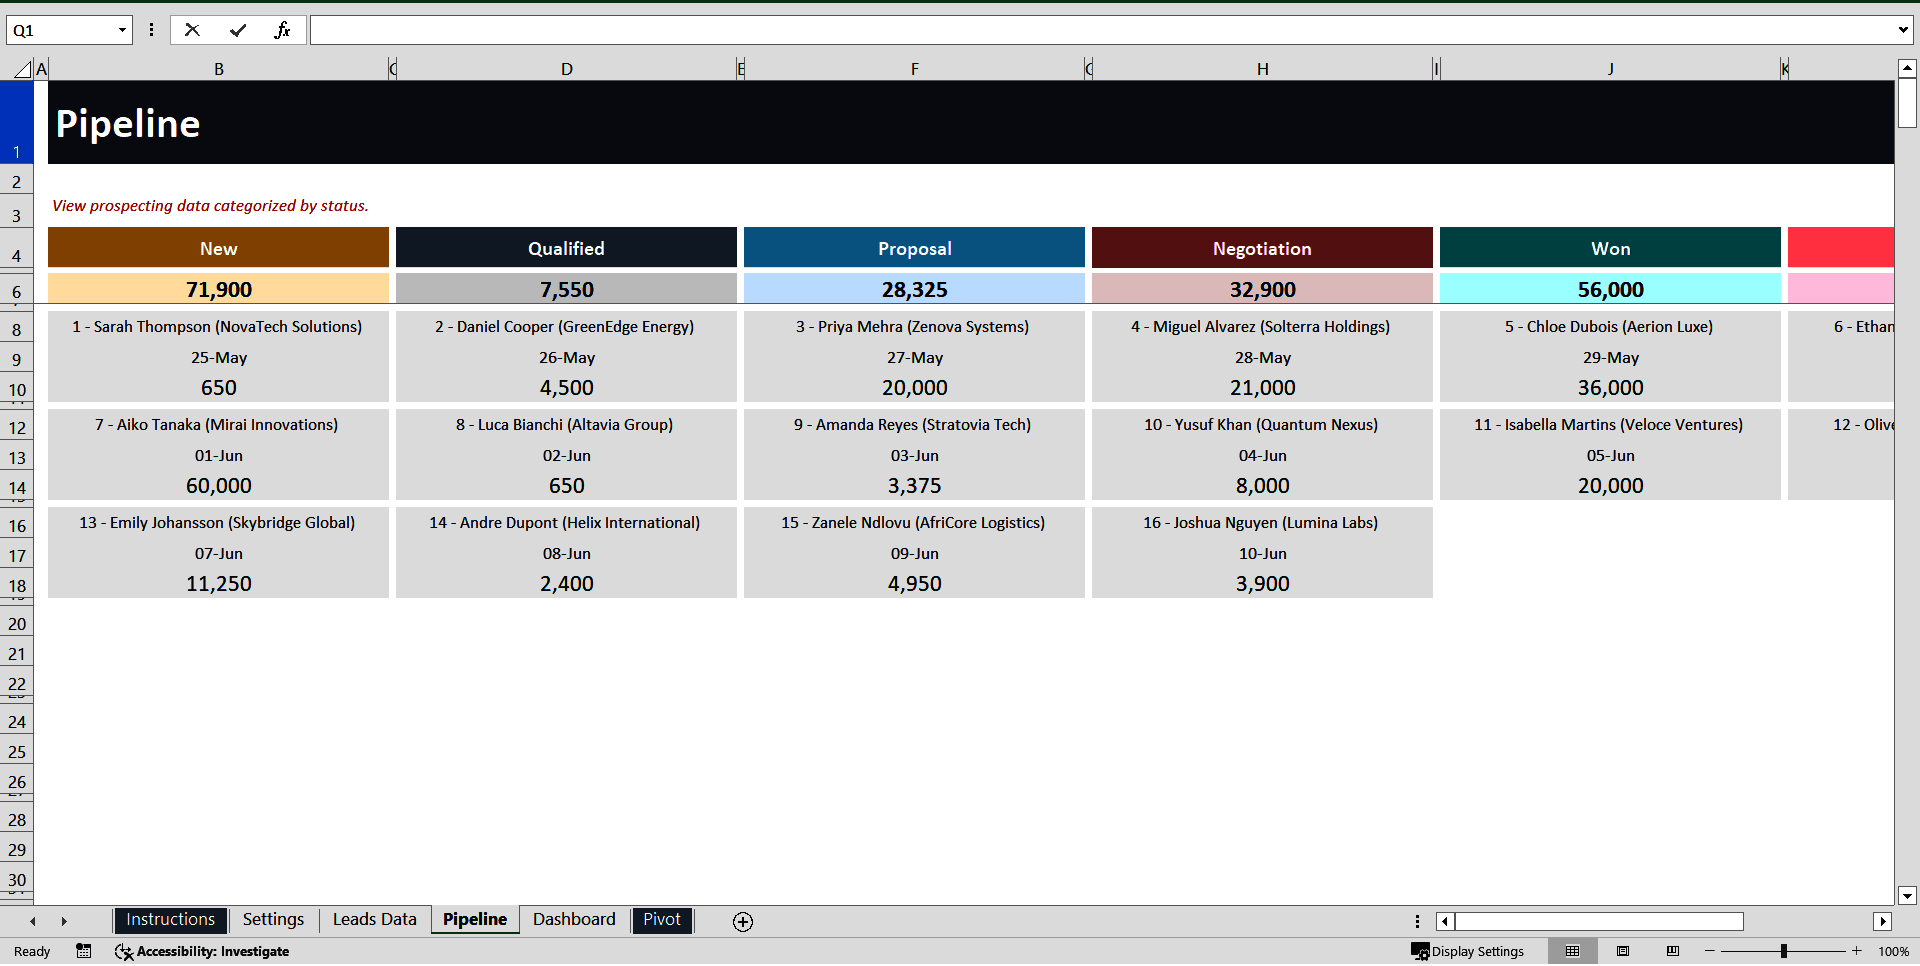The height and width of the screenshot is (966, 1920).
Task: Expand the formula bar with the chevron
Action: tap(1902, 30)
